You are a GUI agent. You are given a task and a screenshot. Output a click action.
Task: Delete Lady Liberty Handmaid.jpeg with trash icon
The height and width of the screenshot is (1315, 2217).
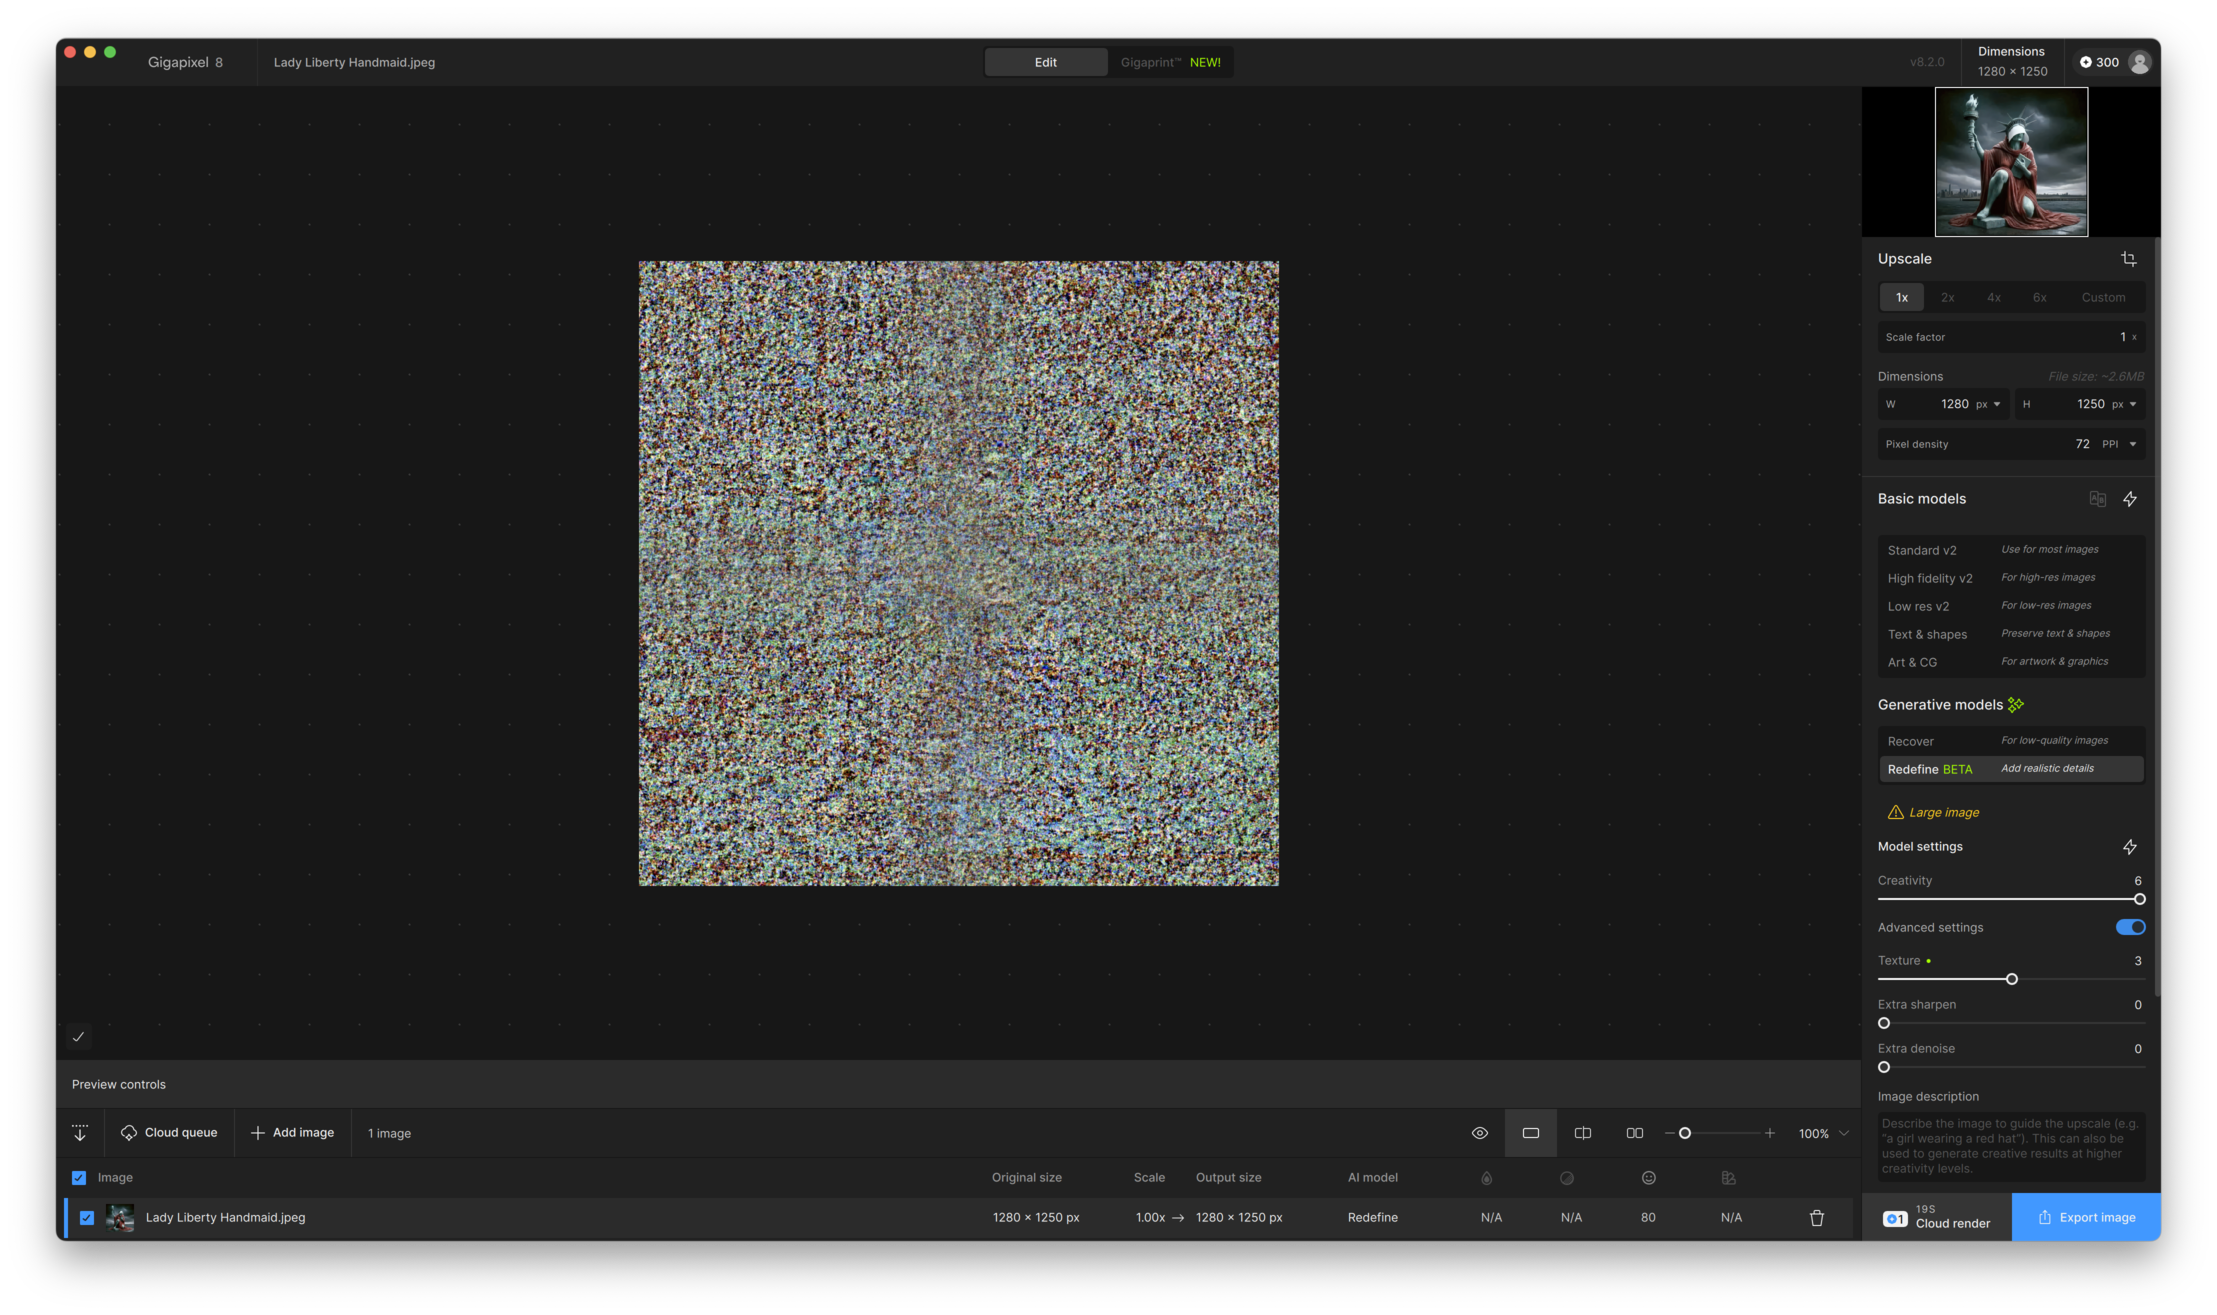coord(1817,1217)
